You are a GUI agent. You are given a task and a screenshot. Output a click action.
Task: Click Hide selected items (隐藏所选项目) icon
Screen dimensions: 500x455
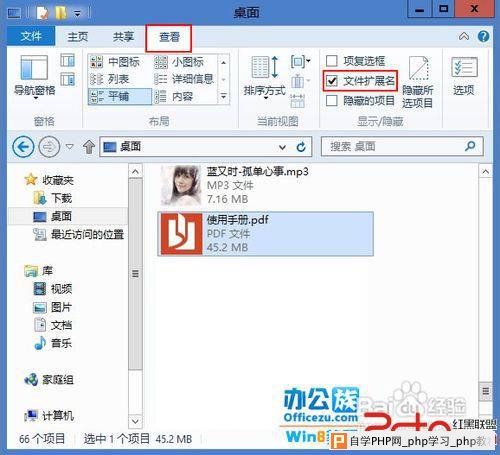[x=418, y=82]
